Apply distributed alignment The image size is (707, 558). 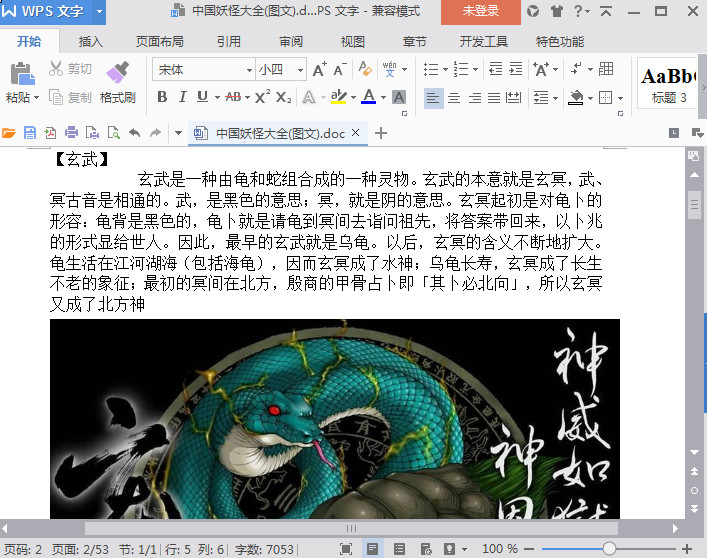pos(514,97)
